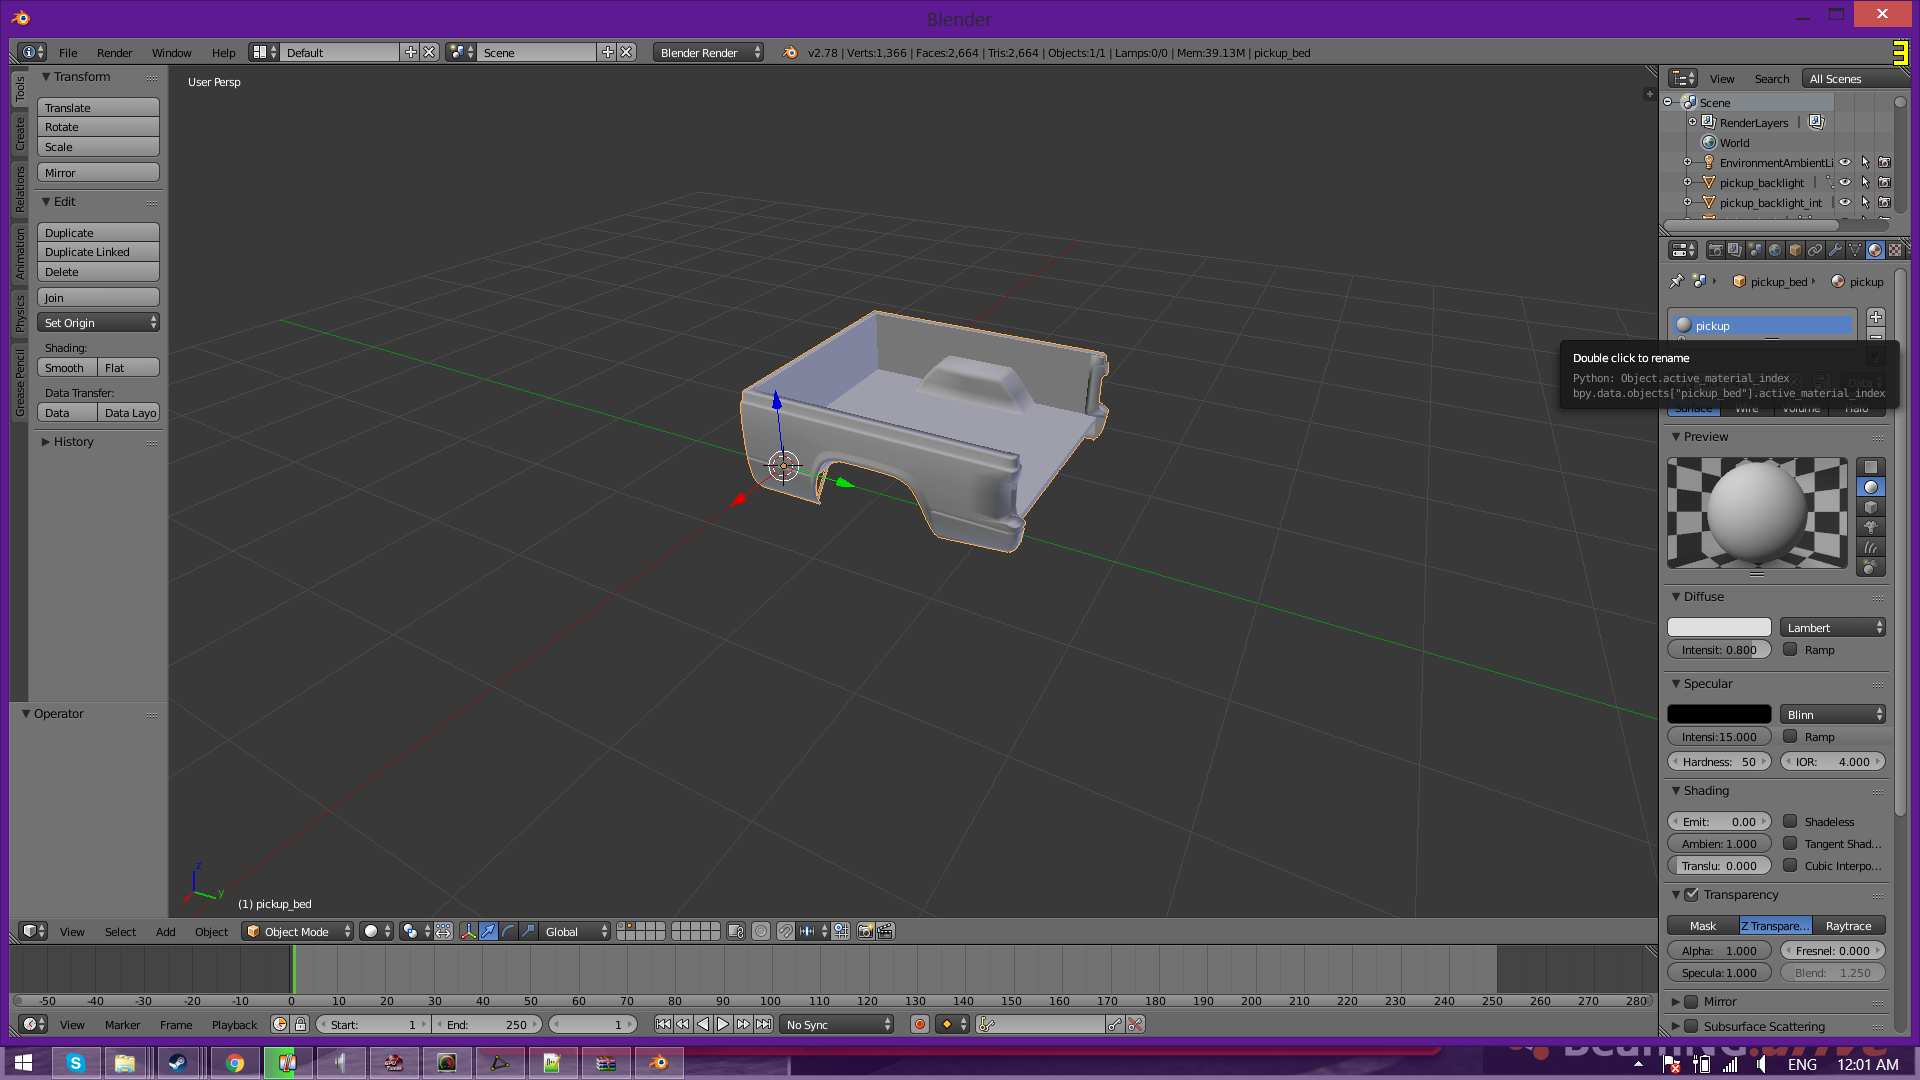Open the Render menu
Viewport: 1920px width, 1080px height.
click(x=114, y=53)
